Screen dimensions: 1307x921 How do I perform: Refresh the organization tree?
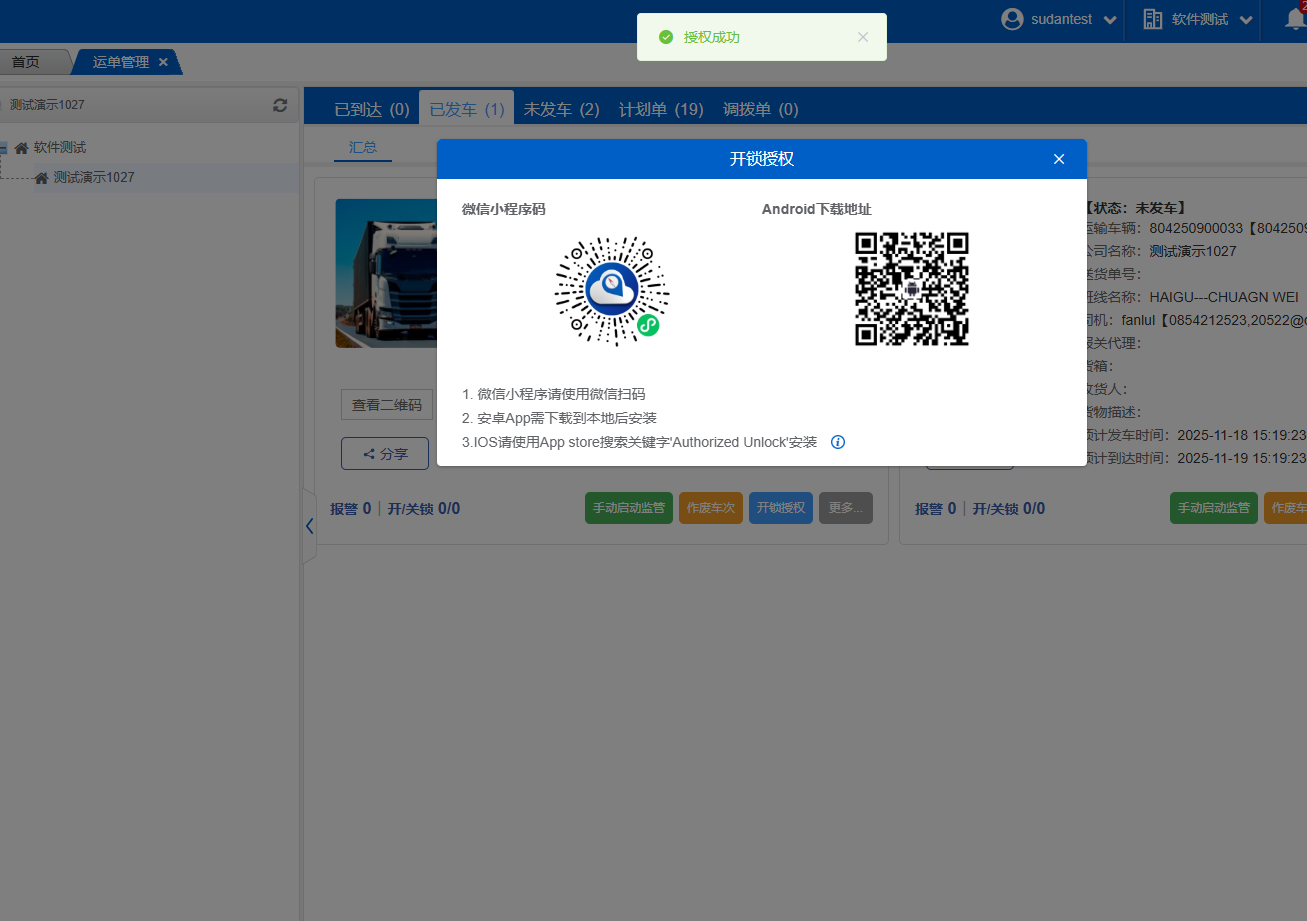[280, 105]
